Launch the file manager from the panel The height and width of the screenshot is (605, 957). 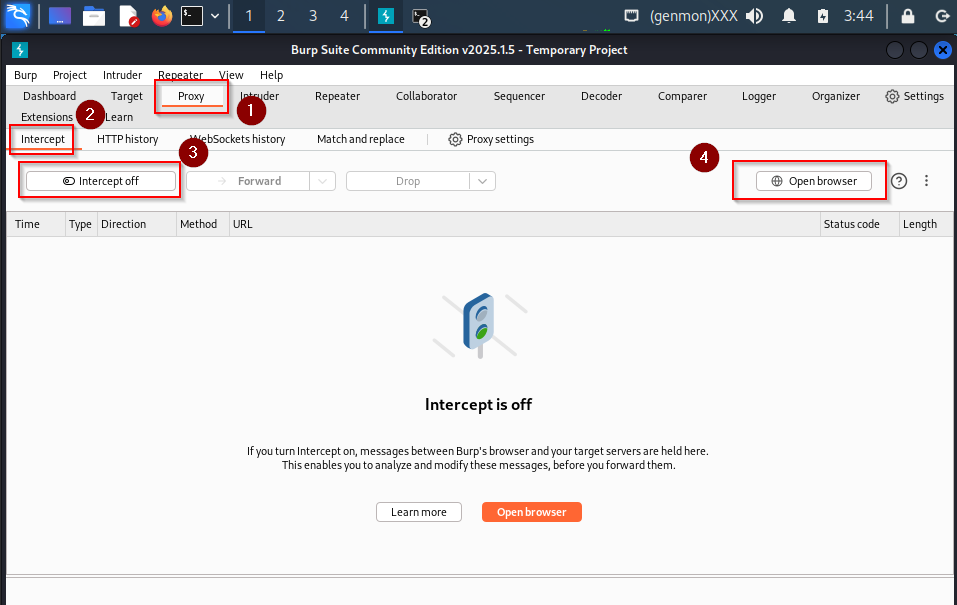tap(94, 16)
